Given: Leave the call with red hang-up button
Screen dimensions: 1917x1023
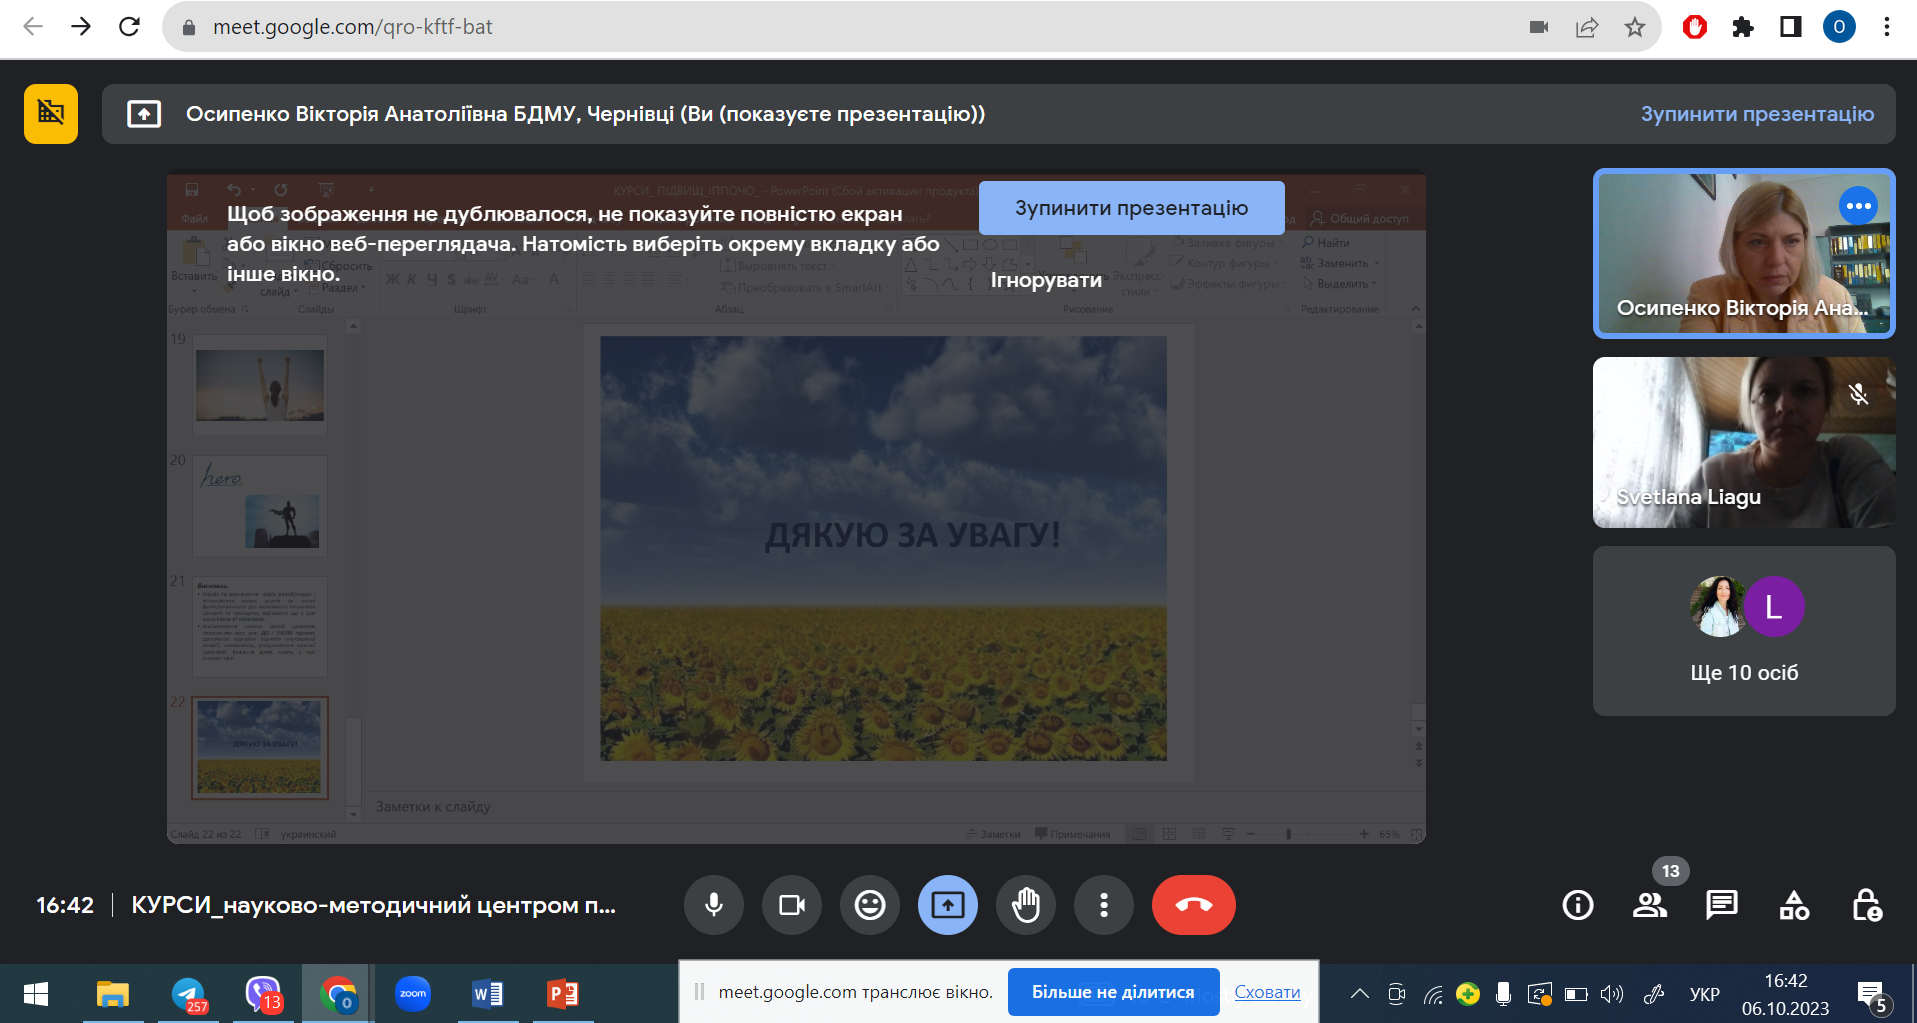Looking at the screenshot, I should click(1194, 905).
